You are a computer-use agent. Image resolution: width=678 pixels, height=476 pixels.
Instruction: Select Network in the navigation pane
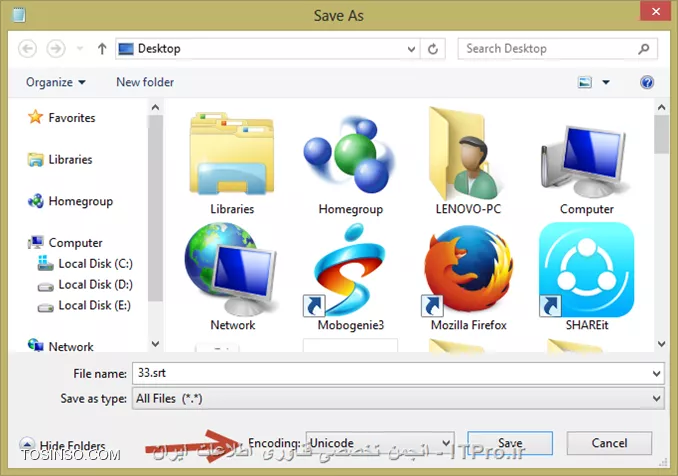click(60, 346)
